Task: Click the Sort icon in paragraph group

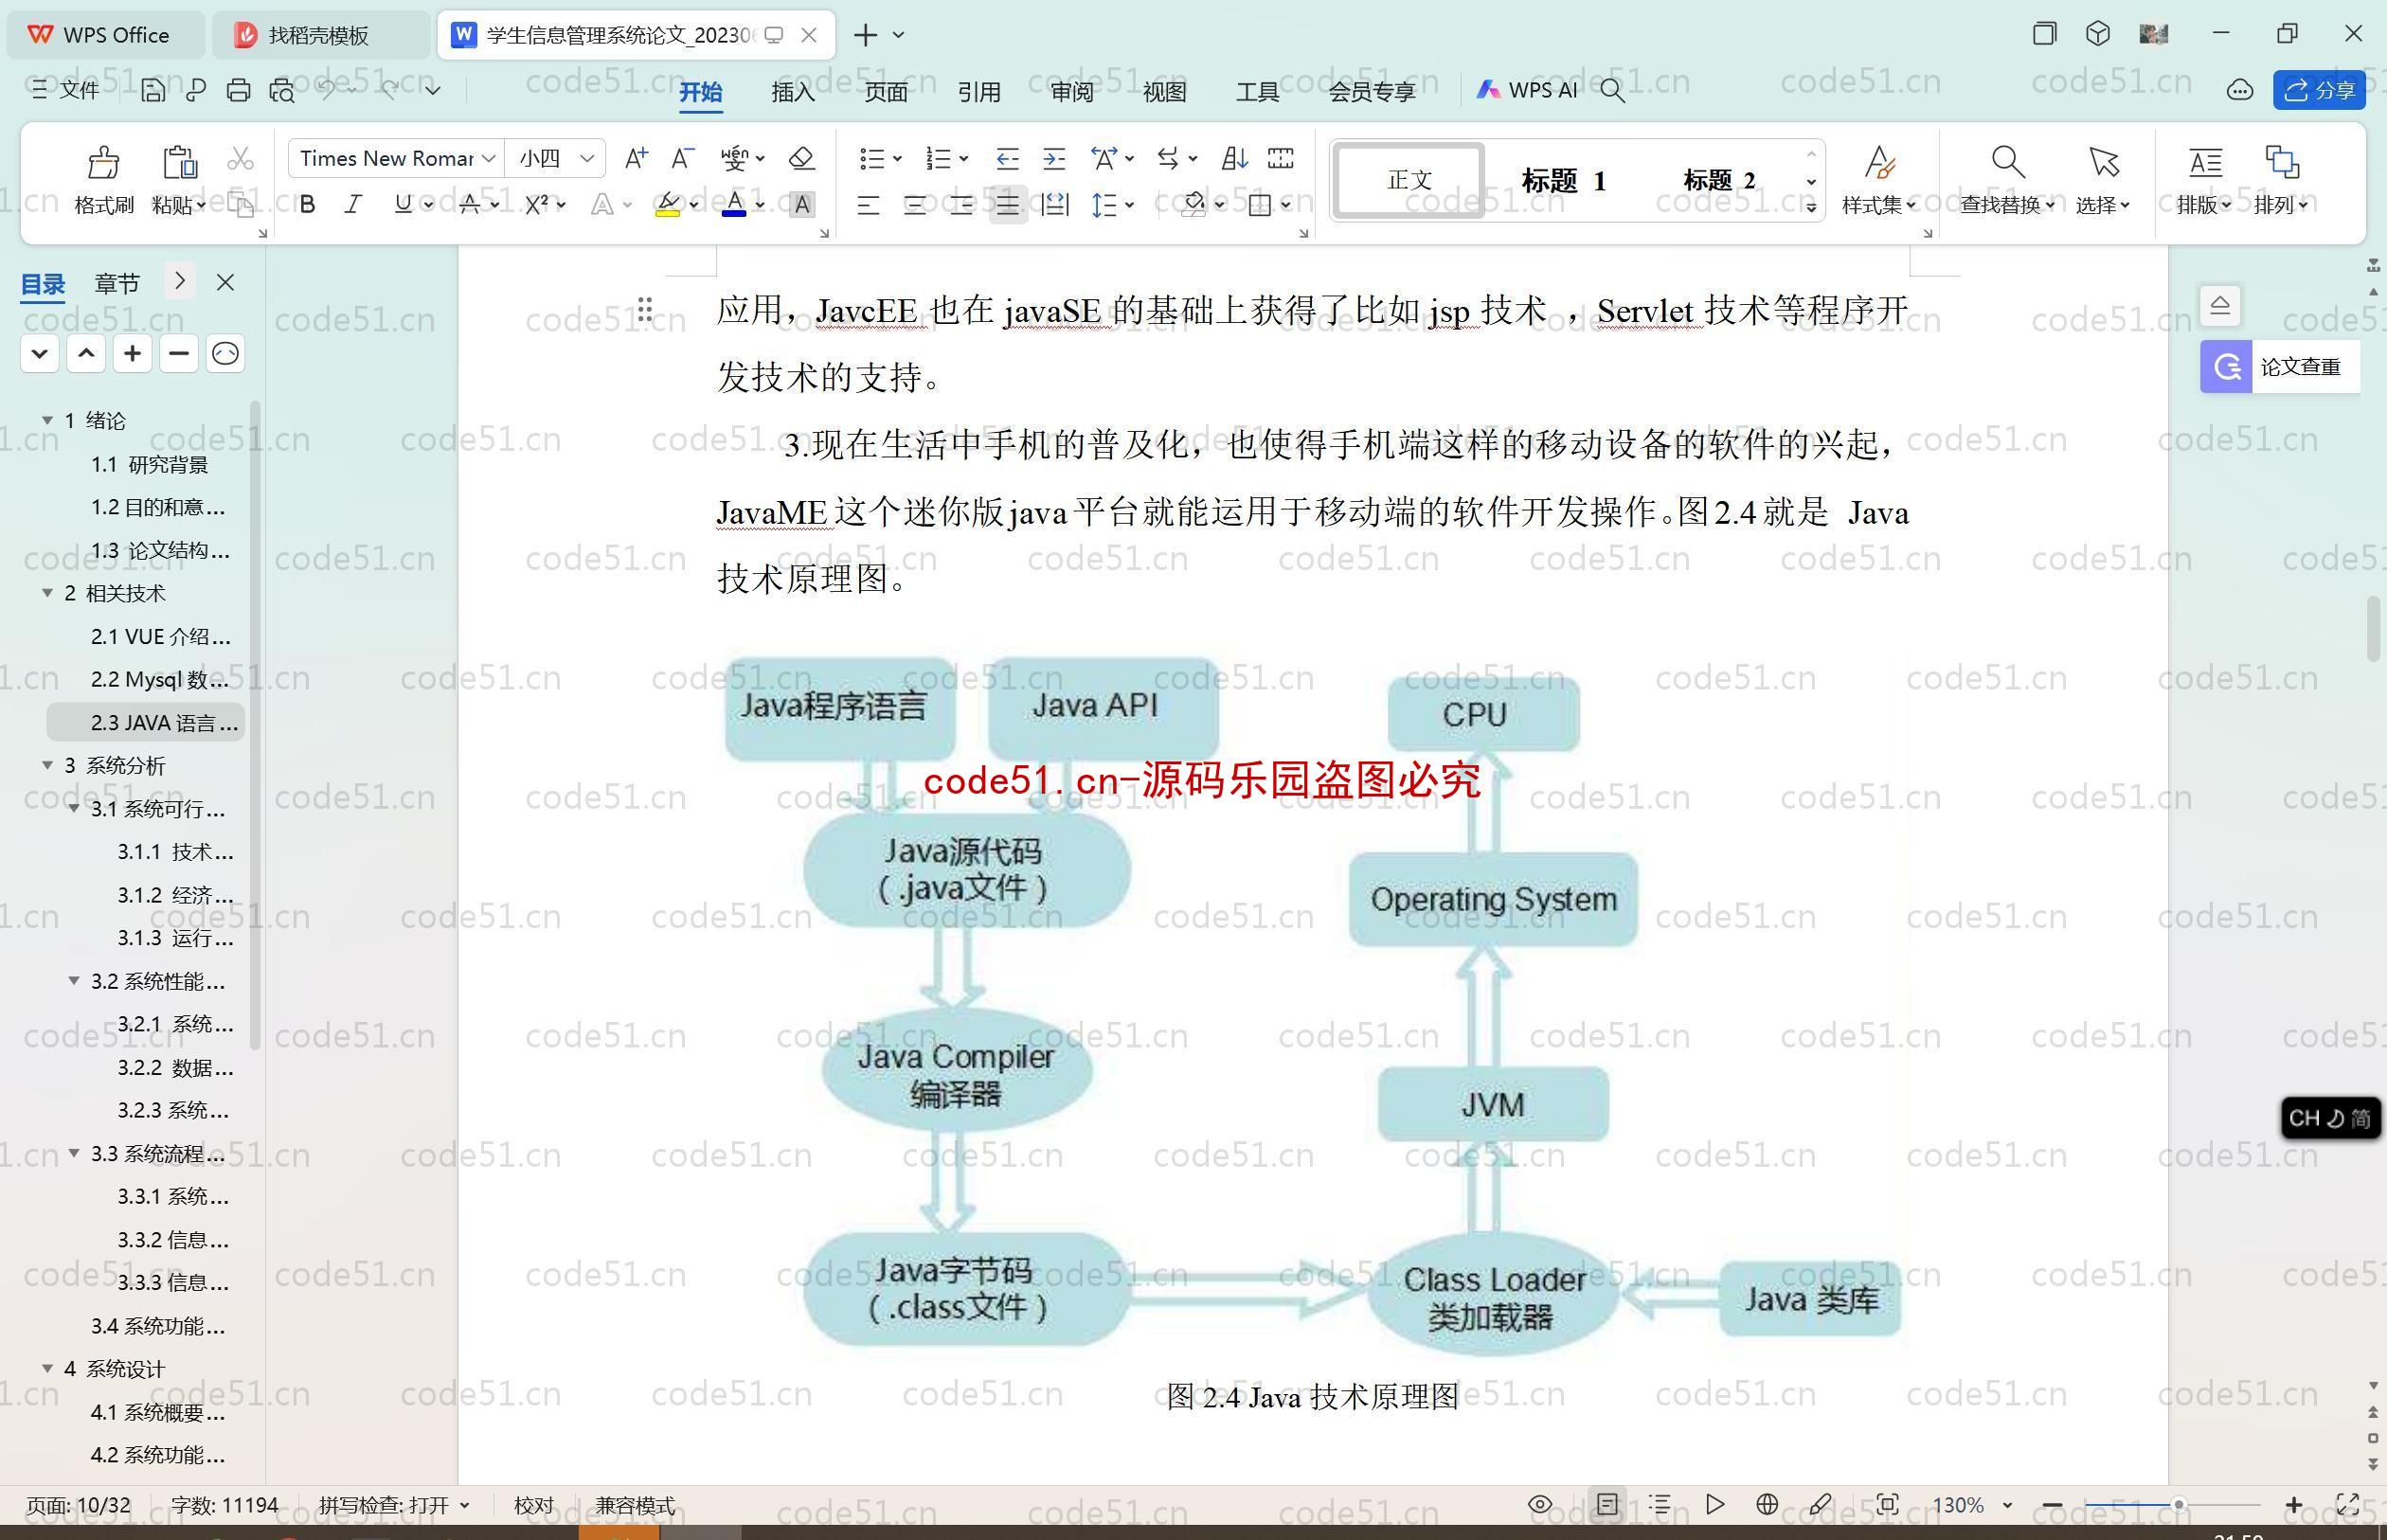Action: (1234, 158)
